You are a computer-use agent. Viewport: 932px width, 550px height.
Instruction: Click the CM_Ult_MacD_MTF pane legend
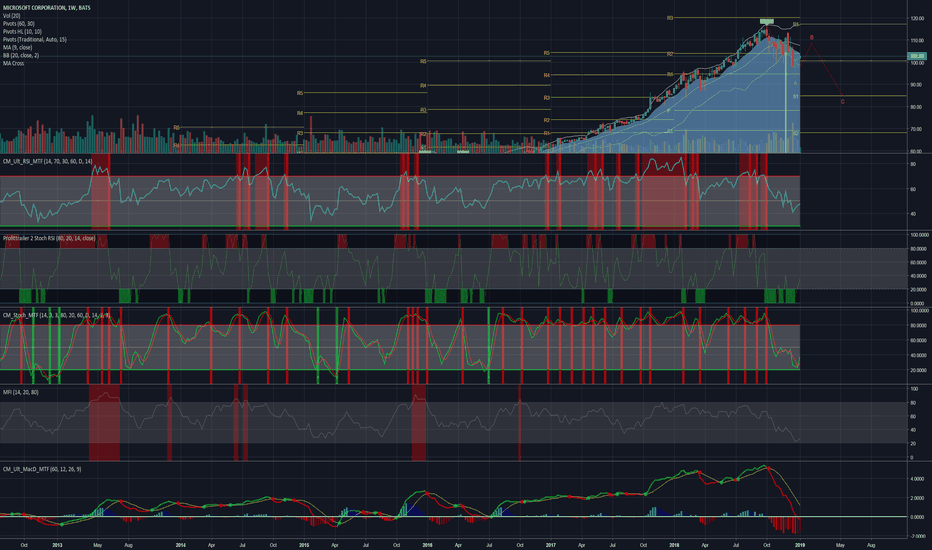42,469
